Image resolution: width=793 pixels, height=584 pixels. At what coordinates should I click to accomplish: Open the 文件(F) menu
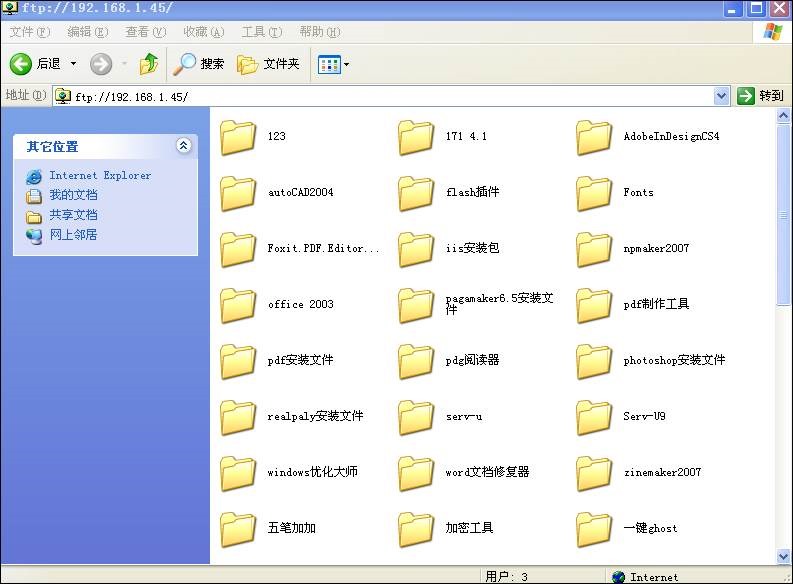pos(29,32)
